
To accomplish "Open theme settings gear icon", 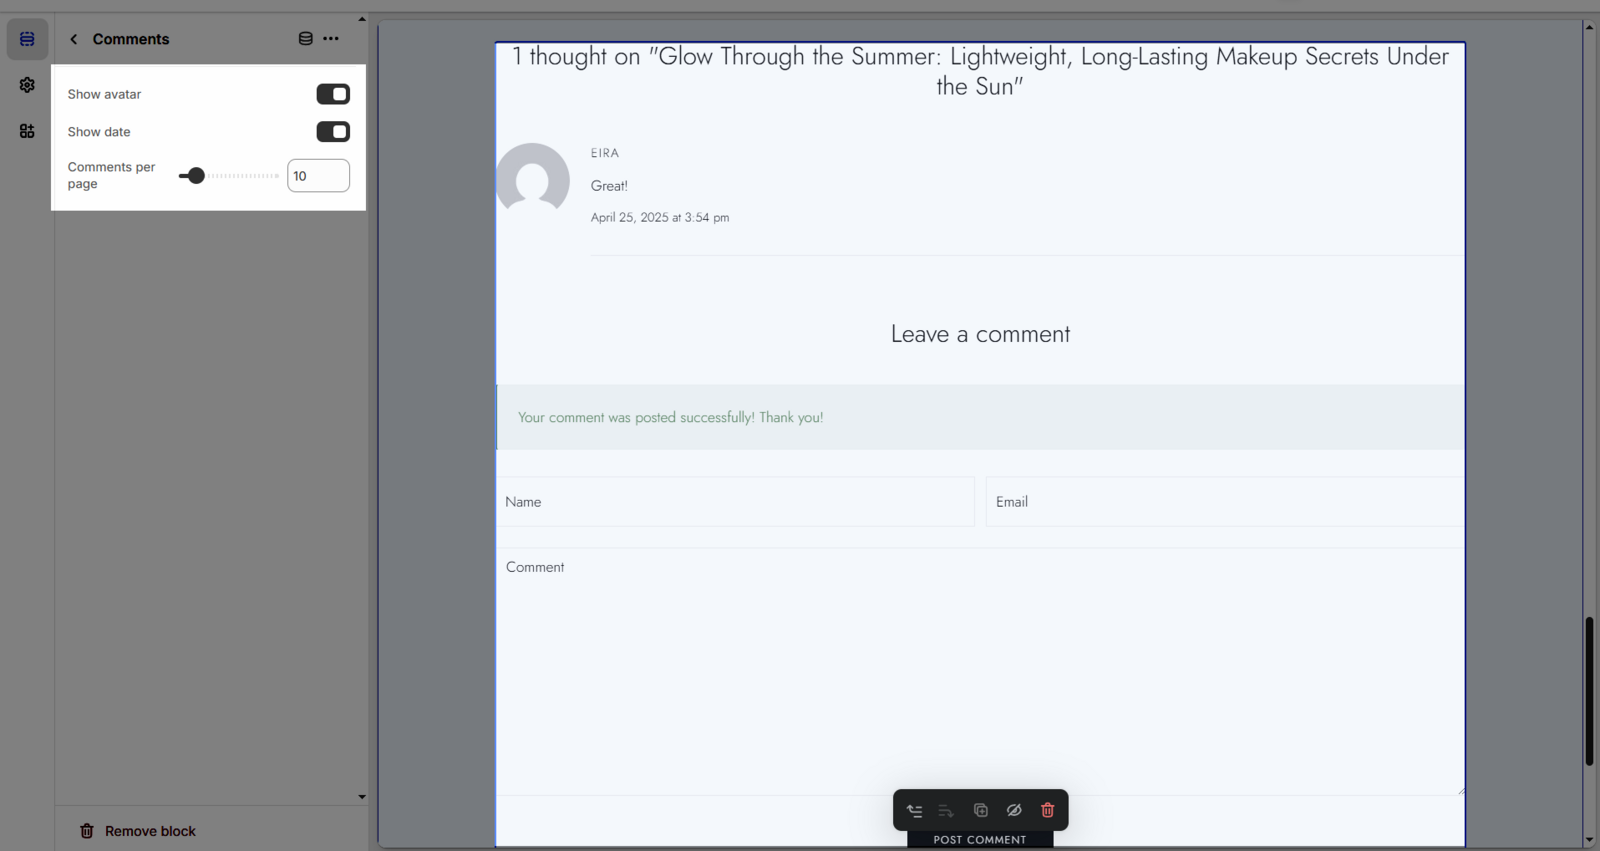I will (27, 85).
